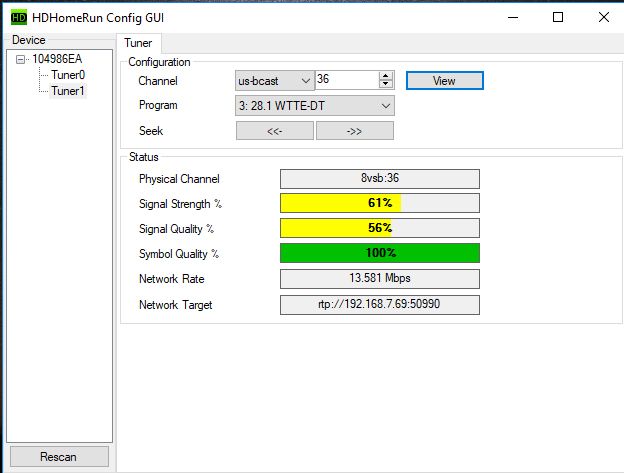Switch to the Tuner tab

tap(139, 43)
